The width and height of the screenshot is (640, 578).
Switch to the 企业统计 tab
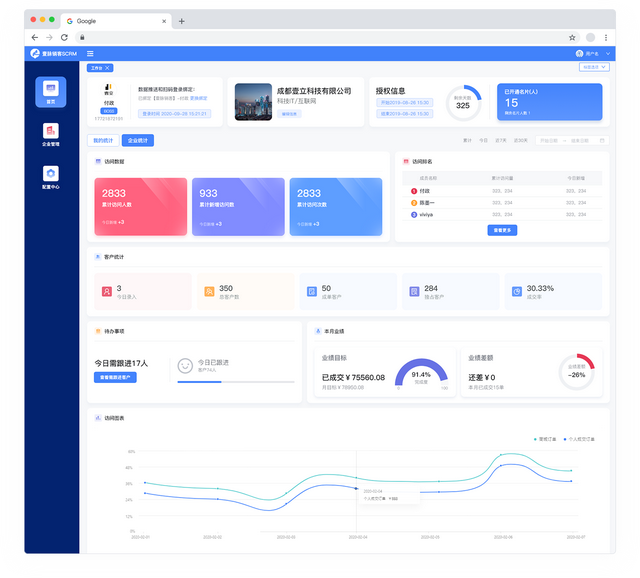(138, 140)
